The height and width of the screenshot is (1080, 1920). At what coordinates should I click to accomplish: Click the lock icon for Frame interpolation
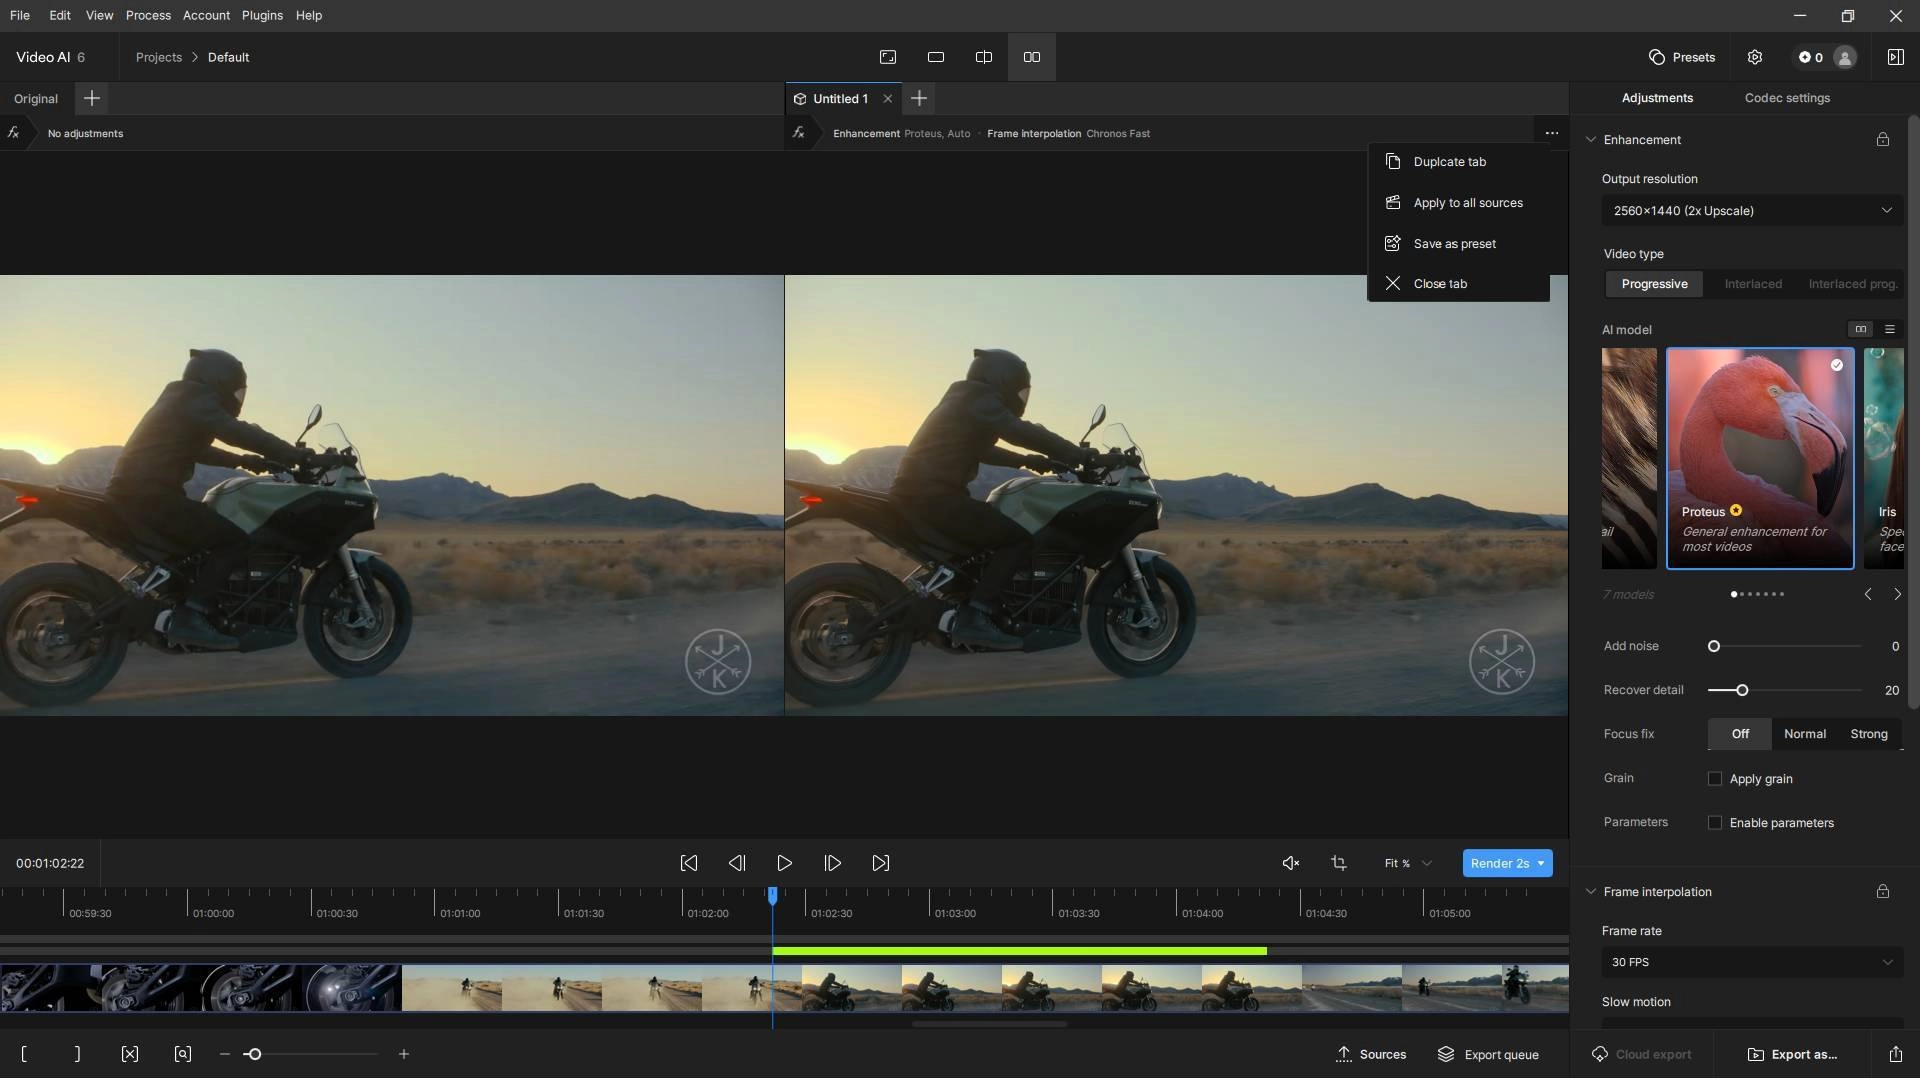[1883, 892]
